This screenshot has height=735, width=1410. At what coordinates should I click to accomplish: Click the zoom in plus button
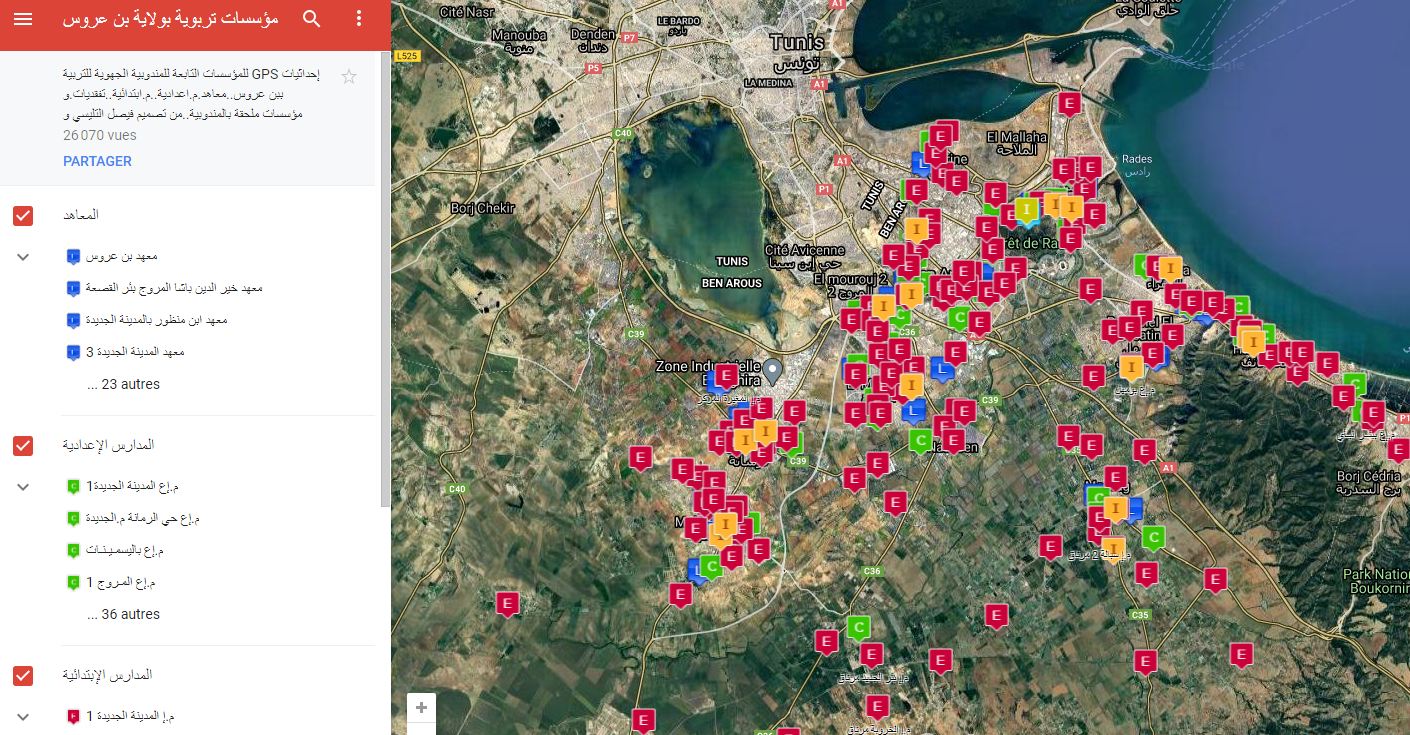pos(421,708)
